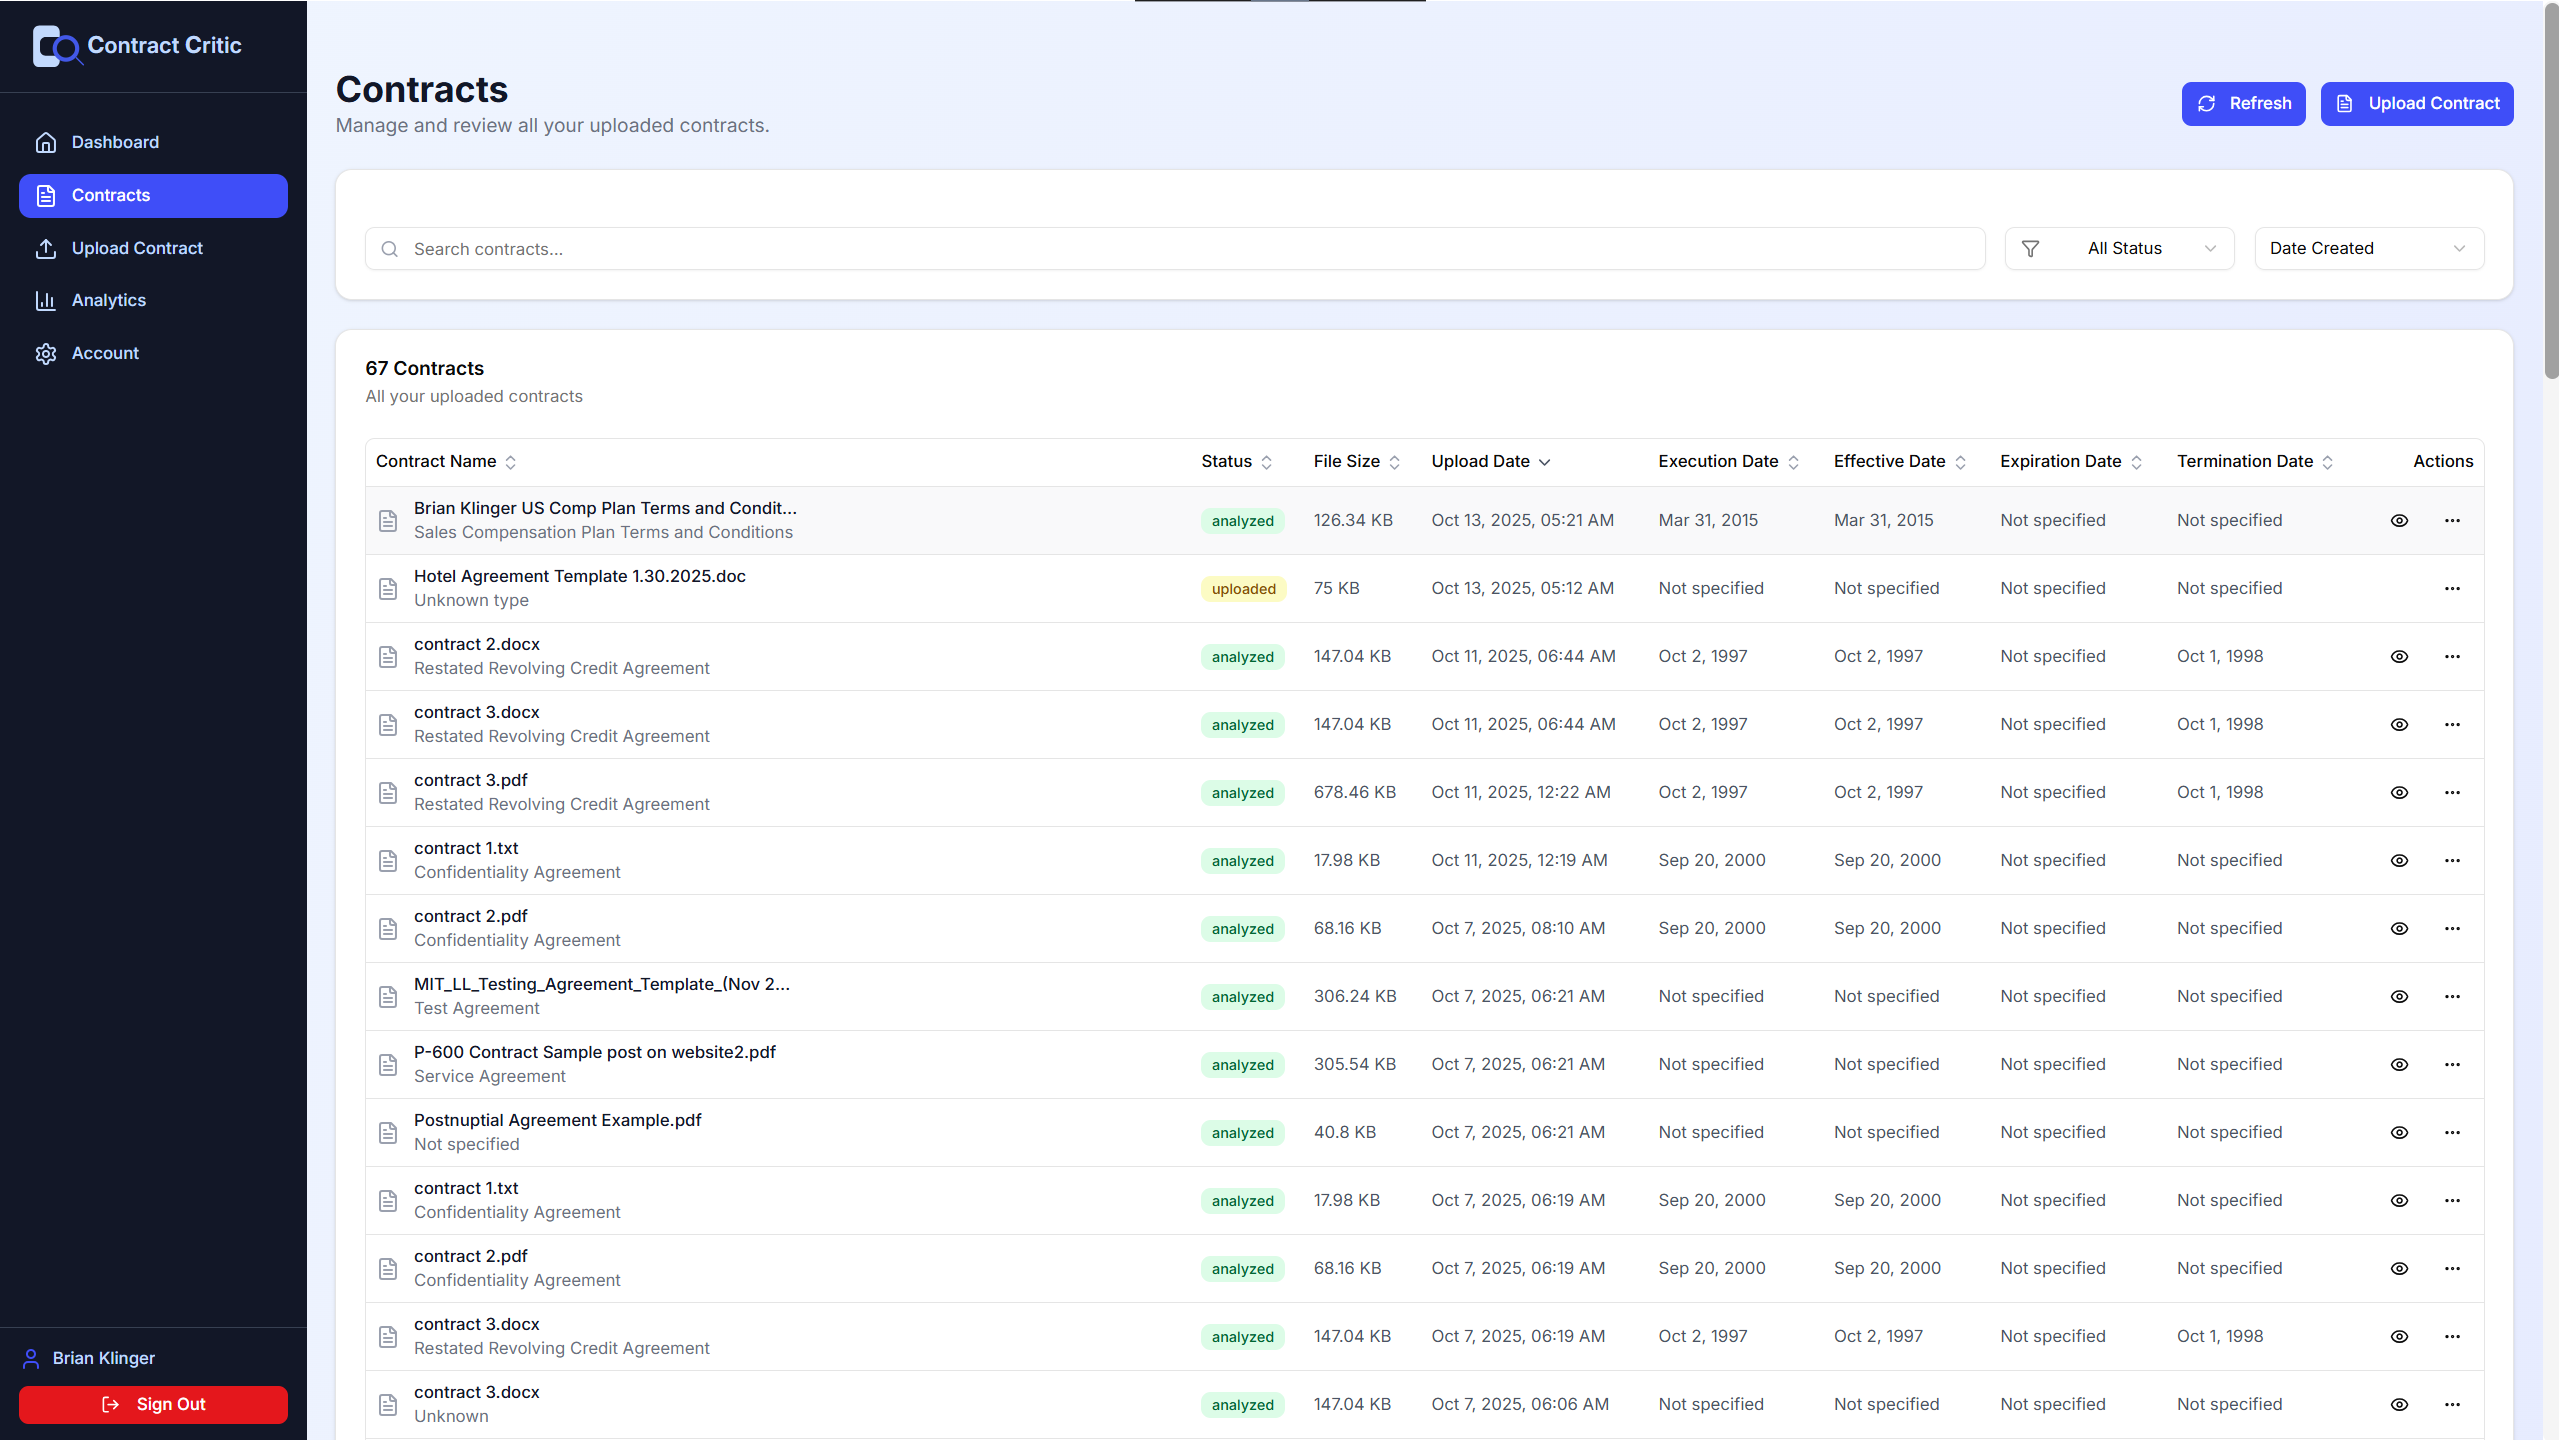
Task: Open the actions menu for contract 2.docx
Action: point(2452,656)
